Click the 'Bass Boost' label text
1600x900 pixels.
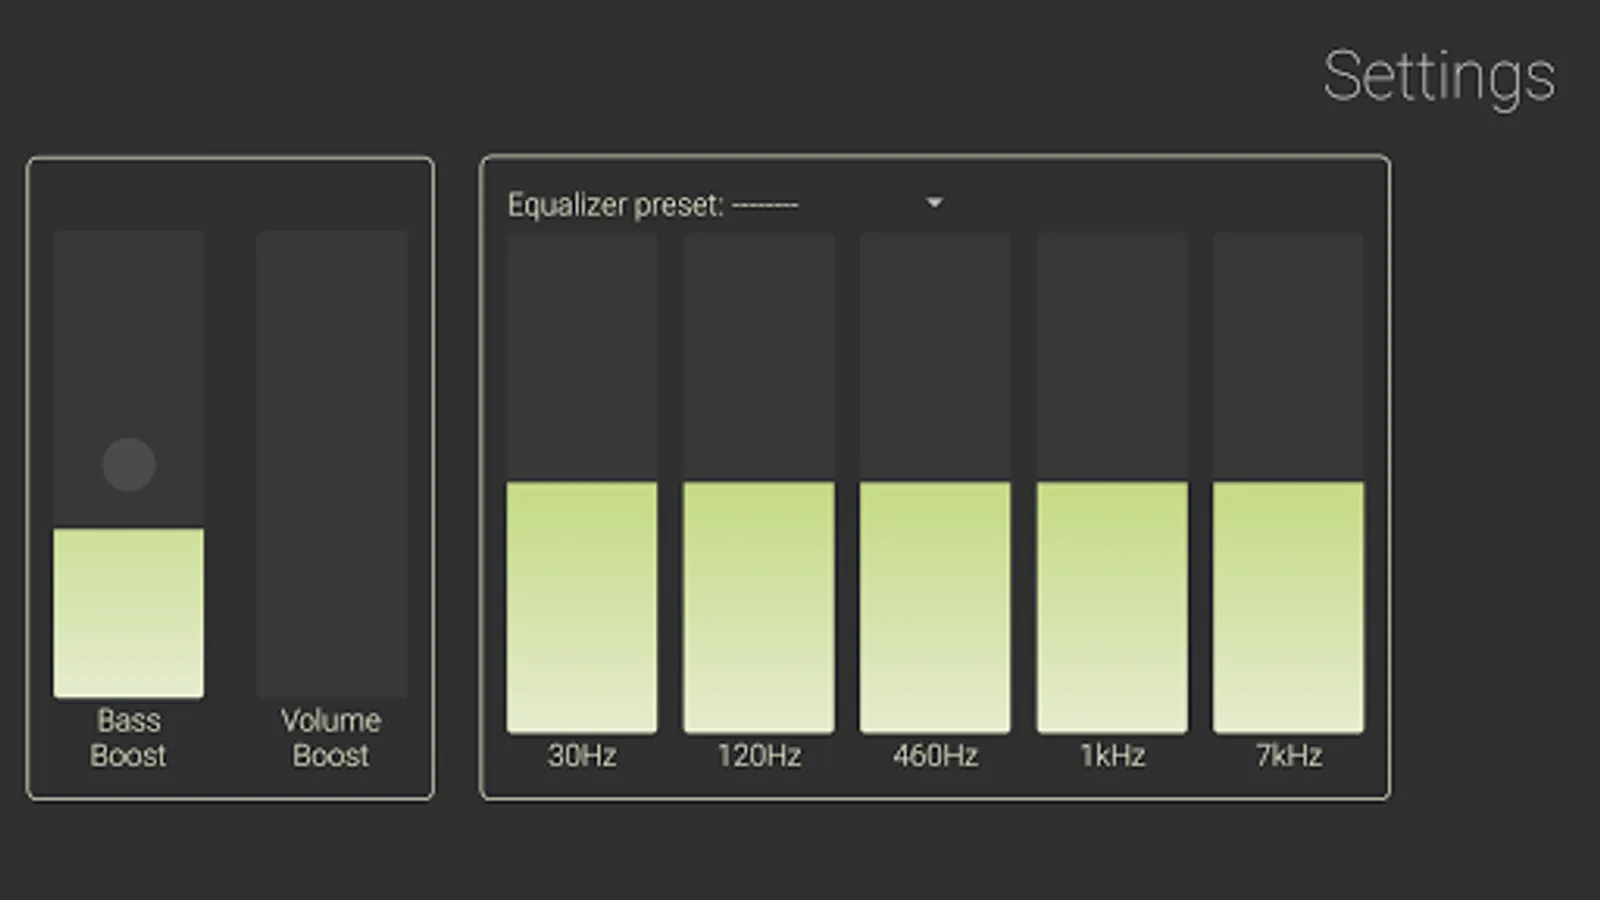click(x=129, y=737)
